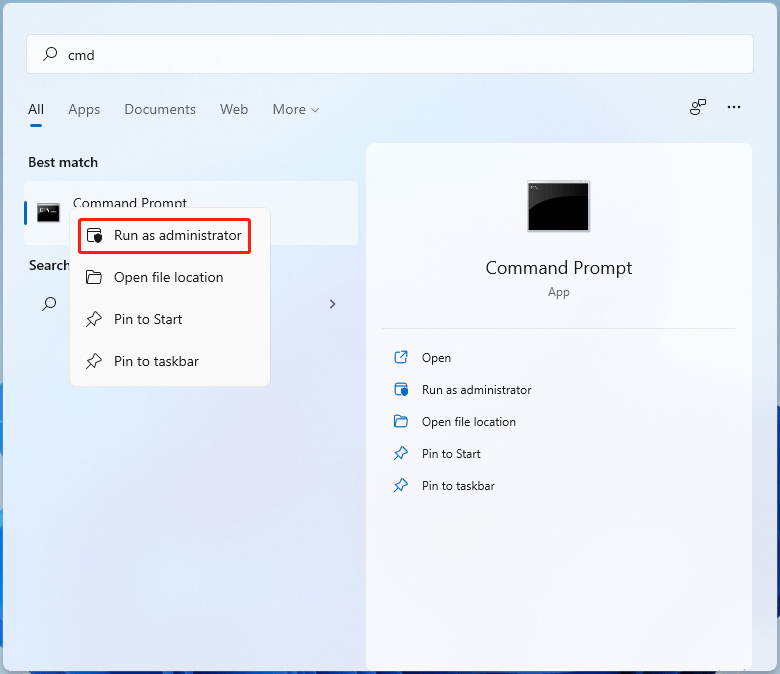Click the Open external-link icon in details pane
Image resolution: width=780 pixels, height=674 pixels.
tap(401, 357)
